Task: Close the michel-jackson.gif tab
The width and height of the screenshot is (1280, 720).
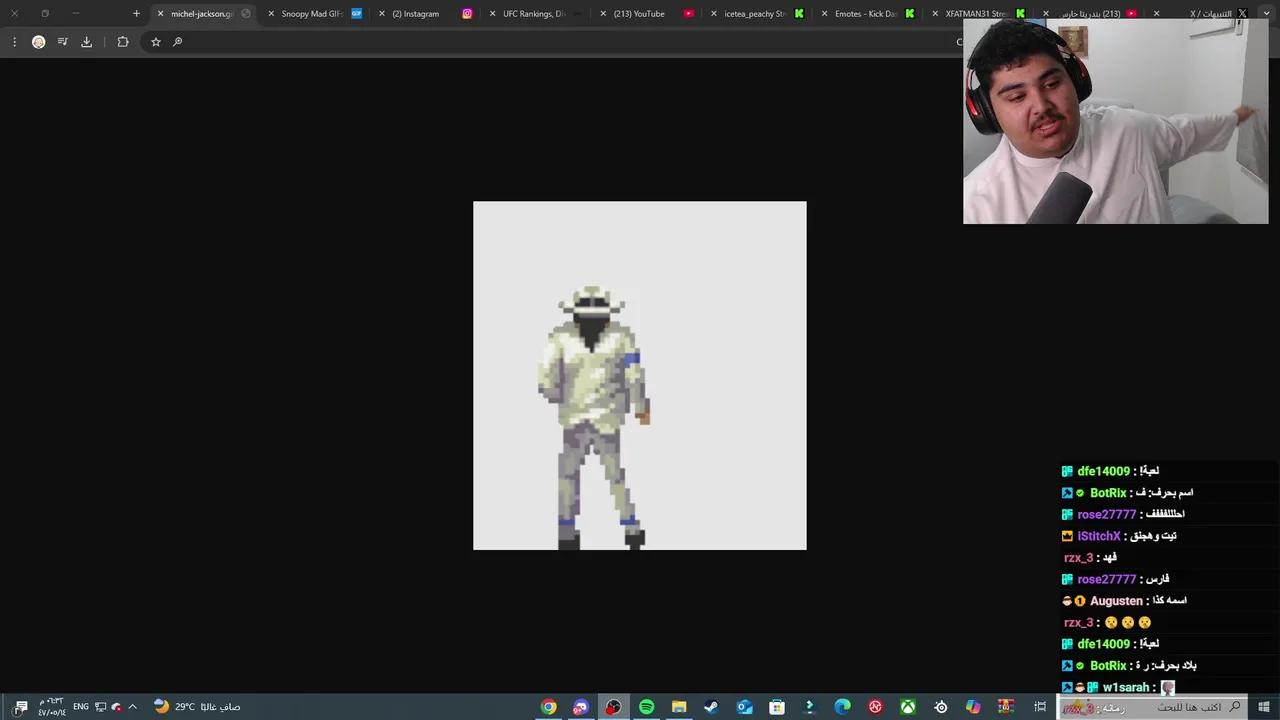Action: point(160,14)
